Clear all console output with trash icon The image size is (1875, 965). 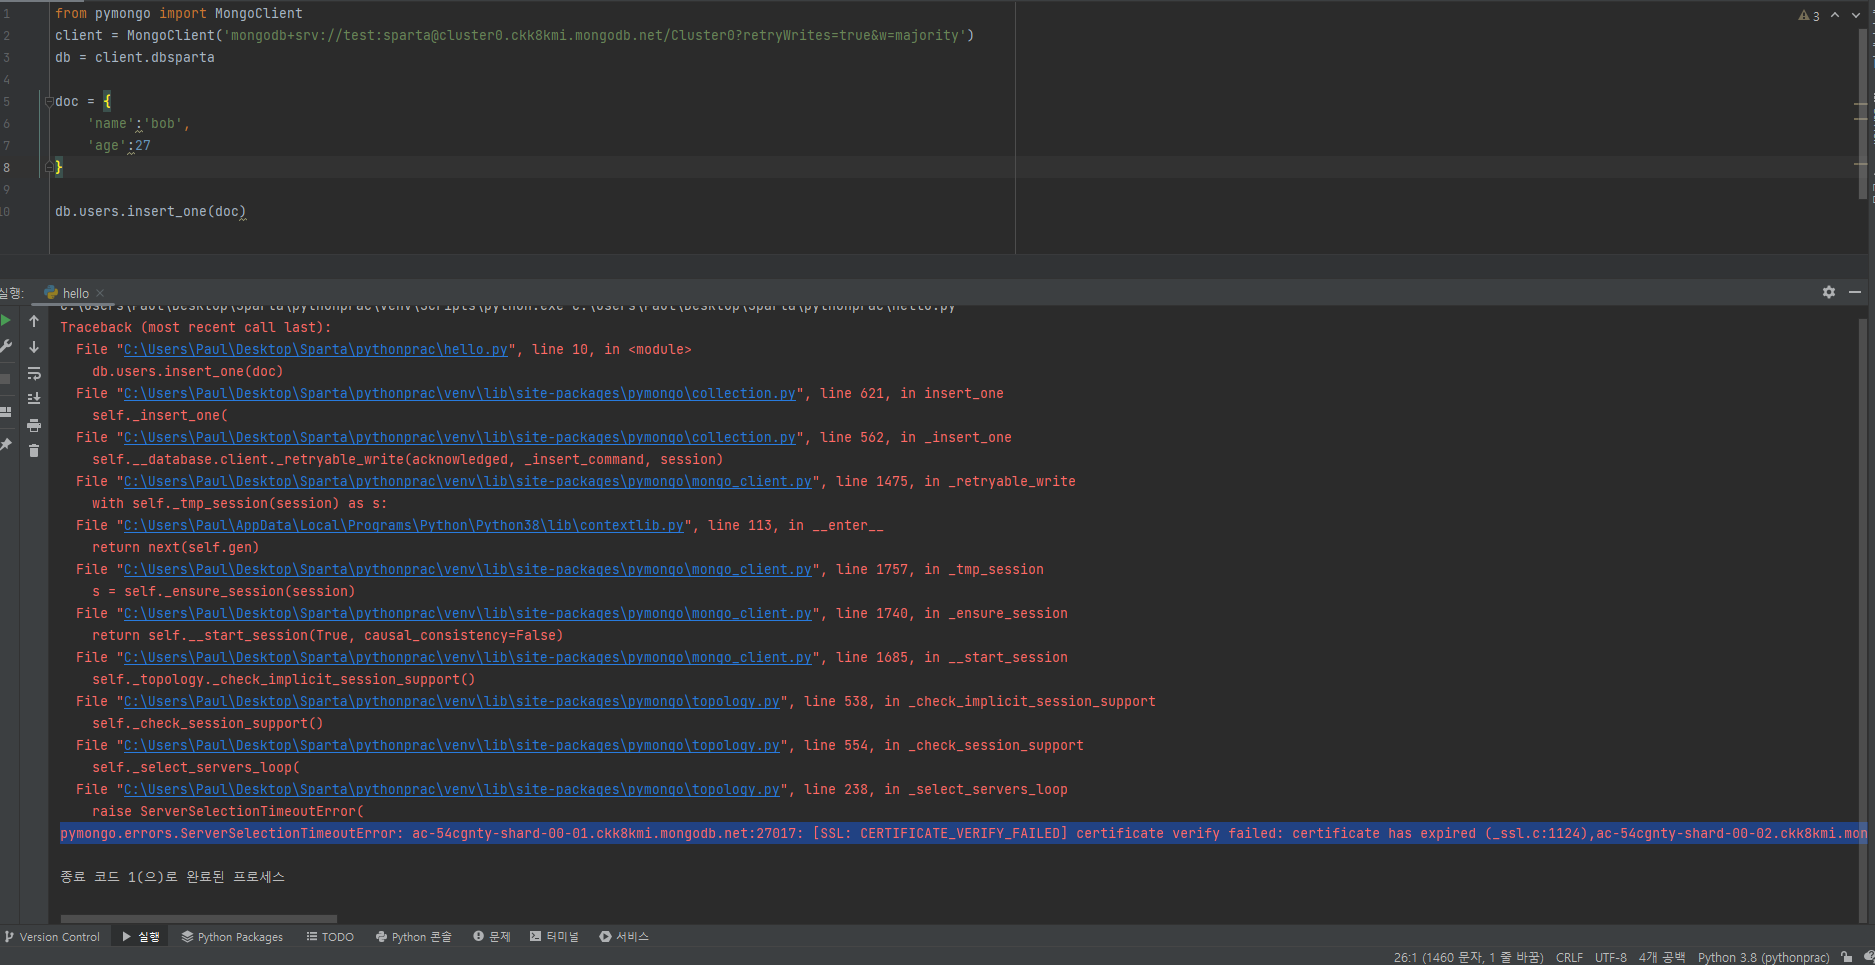(34, 451)
